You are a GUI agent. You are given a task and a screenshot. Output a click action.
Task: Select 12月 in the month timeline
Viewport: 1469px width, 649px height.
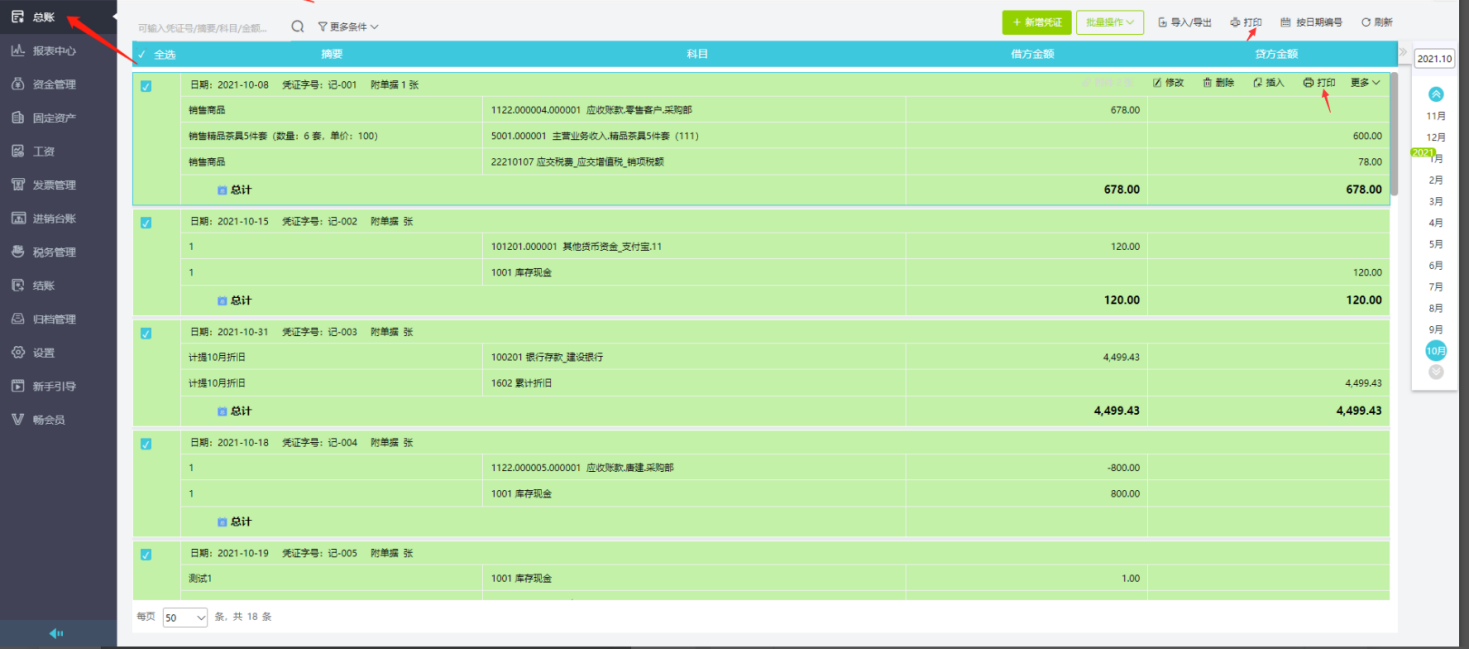[1436, 137]
